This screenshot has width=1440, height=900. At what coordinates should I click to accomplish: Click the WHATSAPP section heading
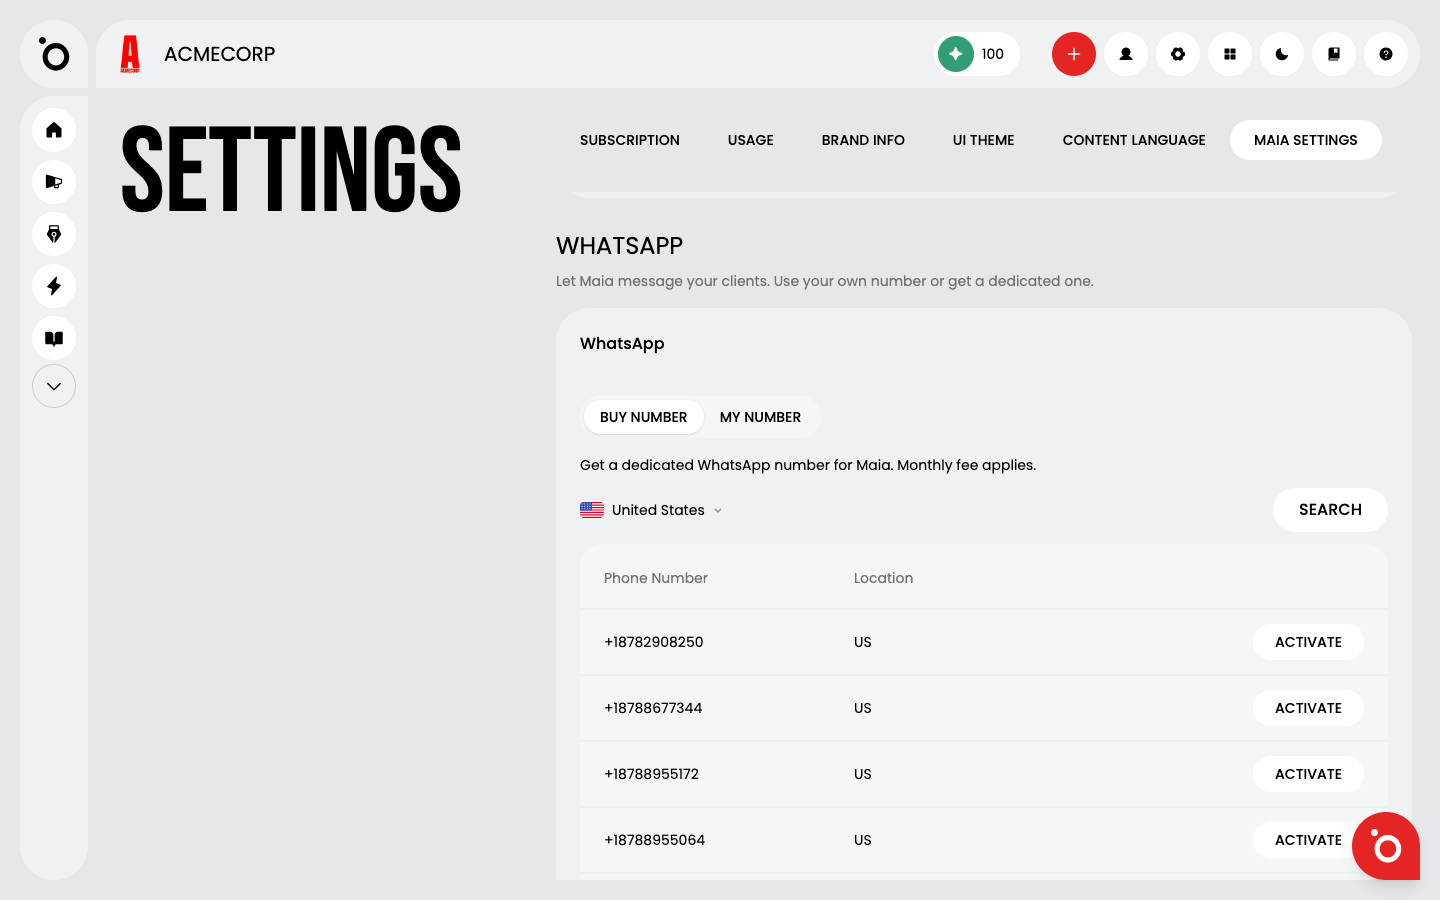pos(620,246)
